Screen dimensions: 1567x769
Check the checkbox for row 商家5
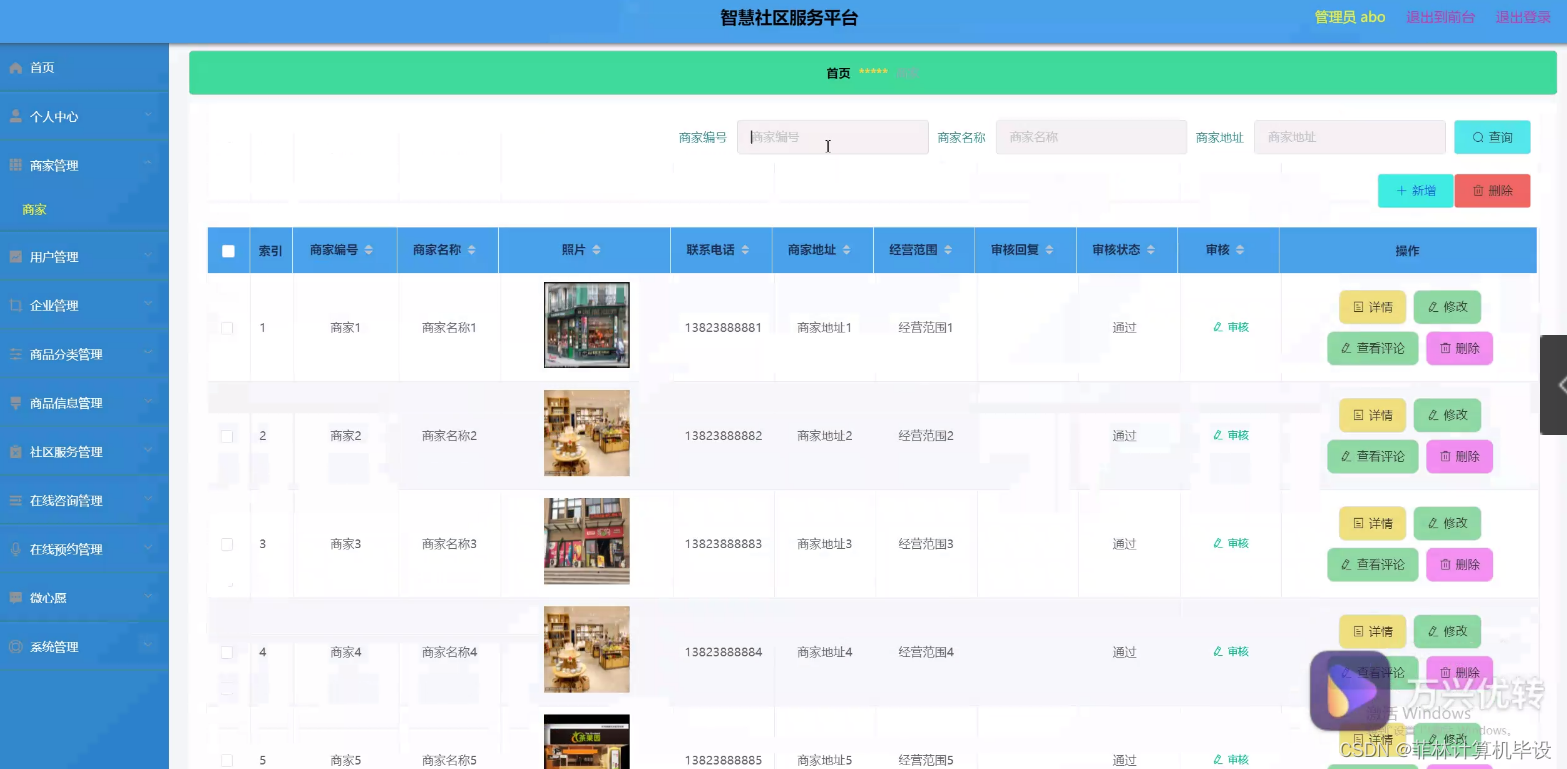click(x=227, y=760)
